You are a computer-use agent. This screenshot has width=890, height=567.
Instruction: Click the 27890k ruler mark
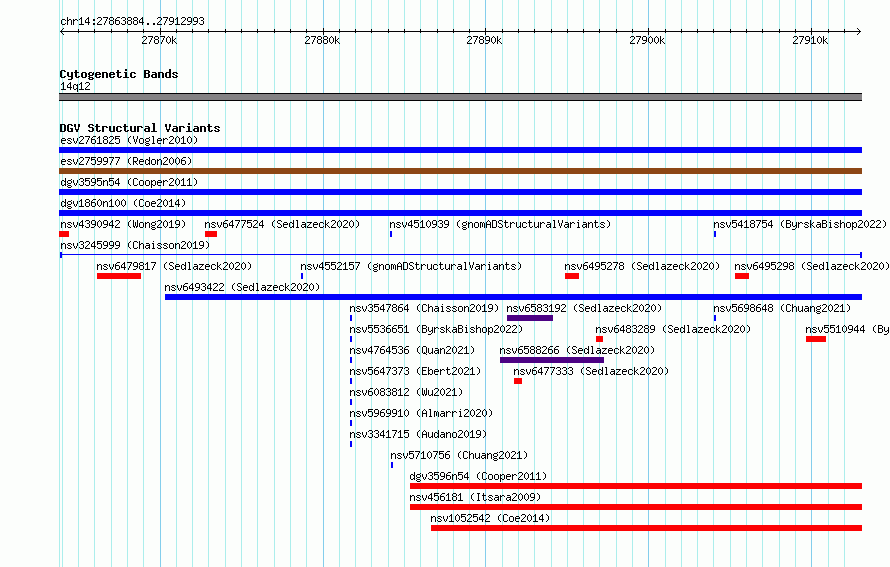[484, 40]
